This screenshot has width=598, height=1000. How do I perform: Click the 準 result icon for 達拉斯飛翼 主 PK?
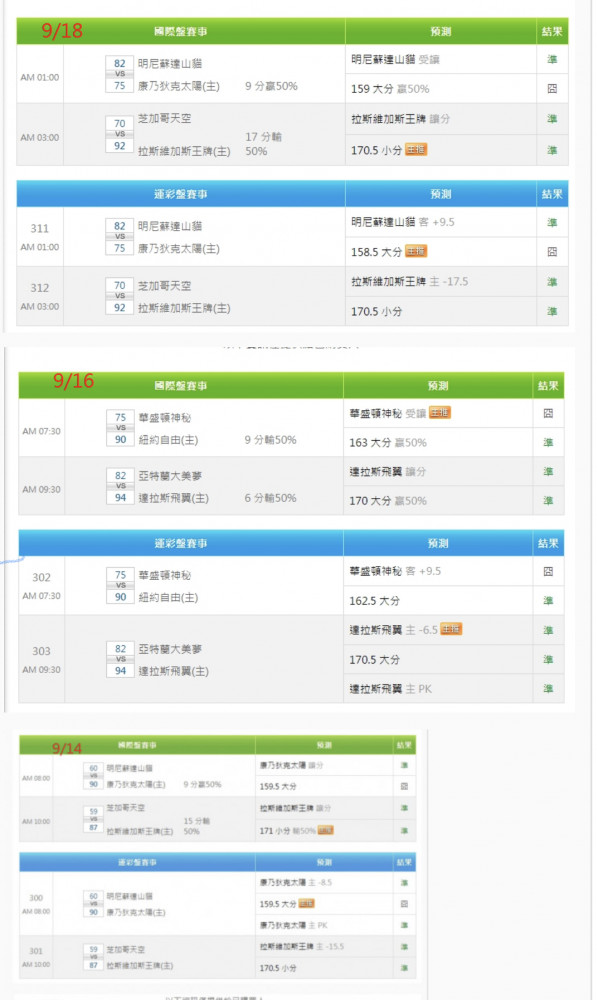click(x=548, y=689)
